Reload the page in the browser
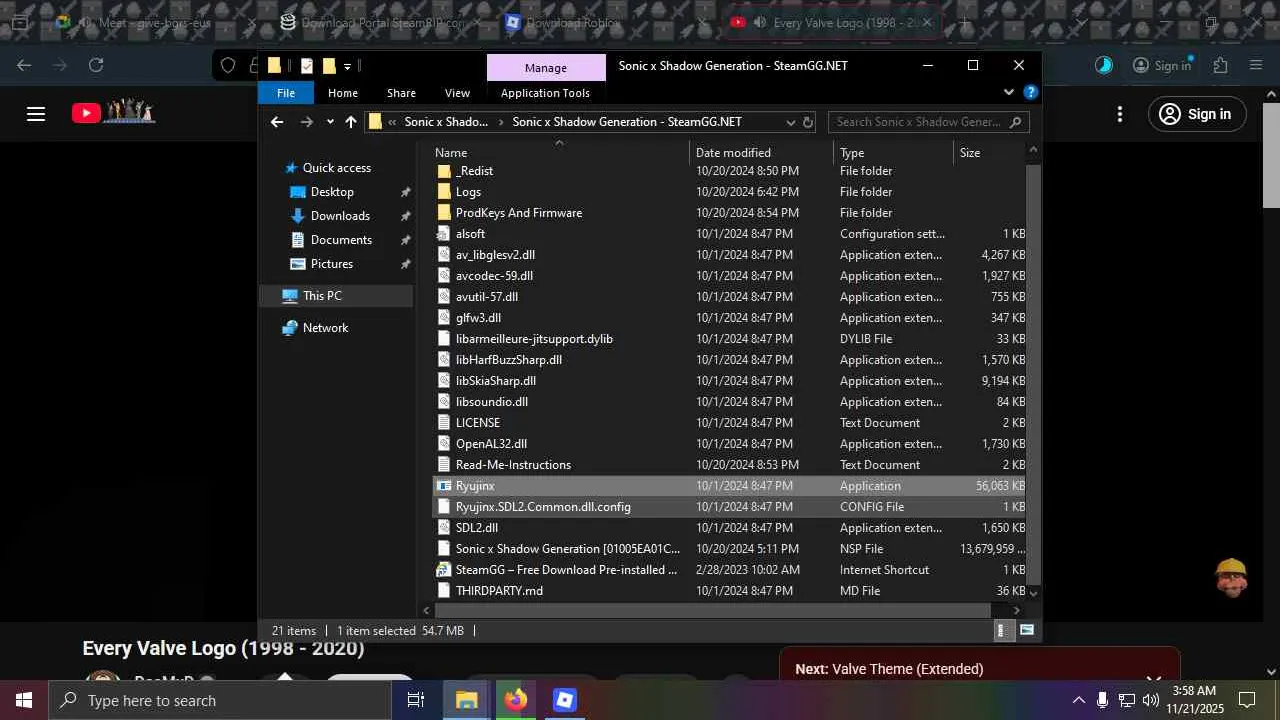Viewport: 1280px width, 720px height. (96, 65)
